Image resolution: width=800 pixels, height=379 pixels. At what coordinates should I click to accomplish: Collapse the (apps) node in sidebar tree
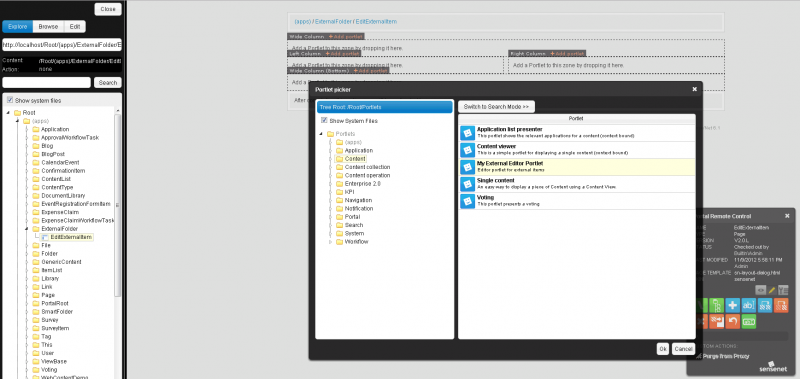pos(17,121)
